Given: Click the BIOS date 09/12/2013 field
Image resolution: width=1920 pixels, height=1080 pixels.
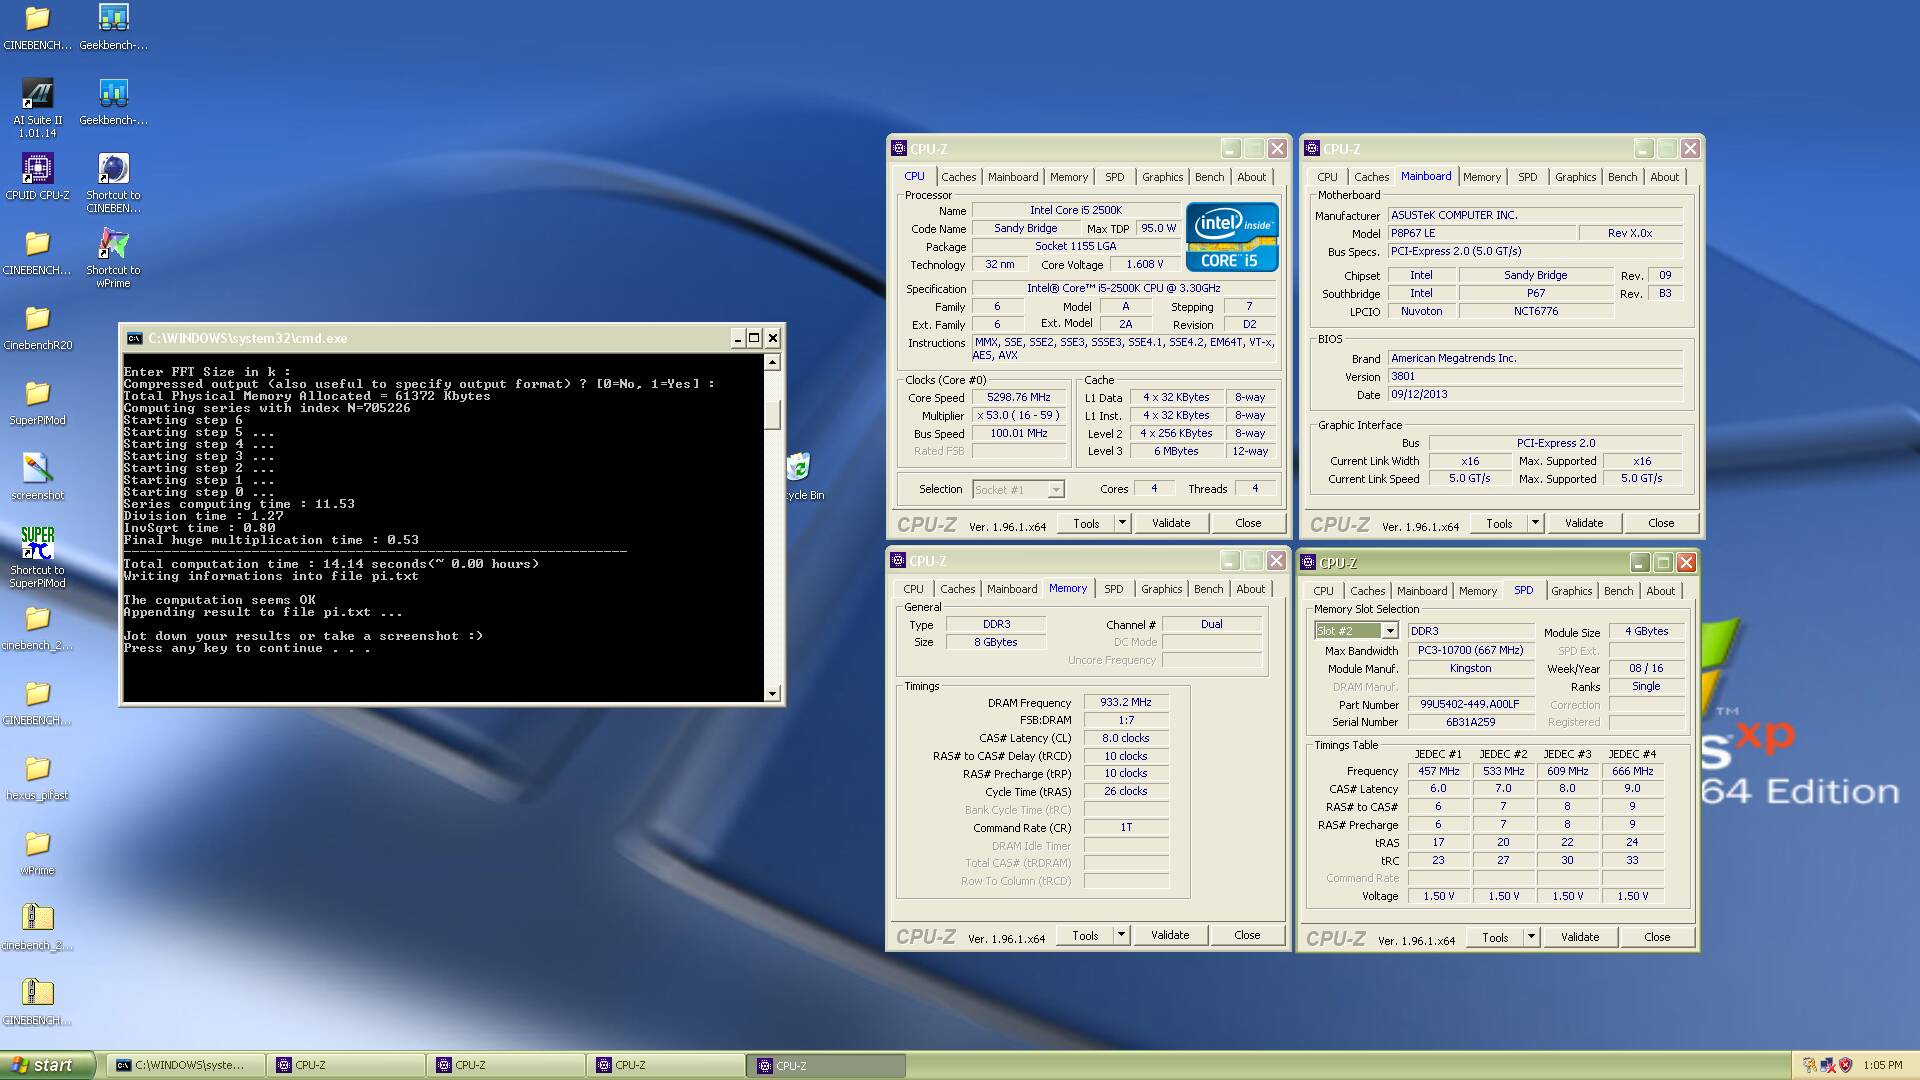Looking at the screenshot, I should 1535,394.
